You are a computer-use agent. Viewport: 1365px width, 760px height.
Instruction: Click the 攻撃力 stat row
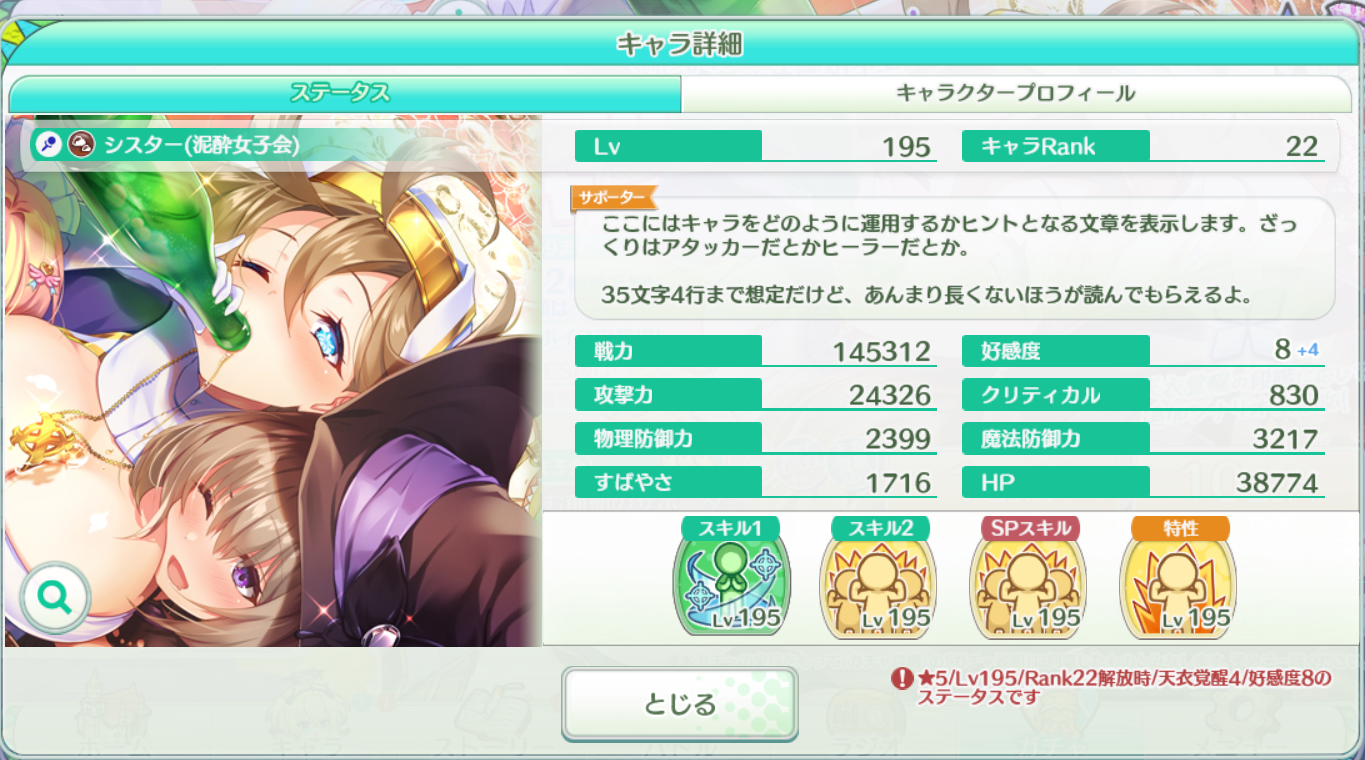tap(756, 395)
